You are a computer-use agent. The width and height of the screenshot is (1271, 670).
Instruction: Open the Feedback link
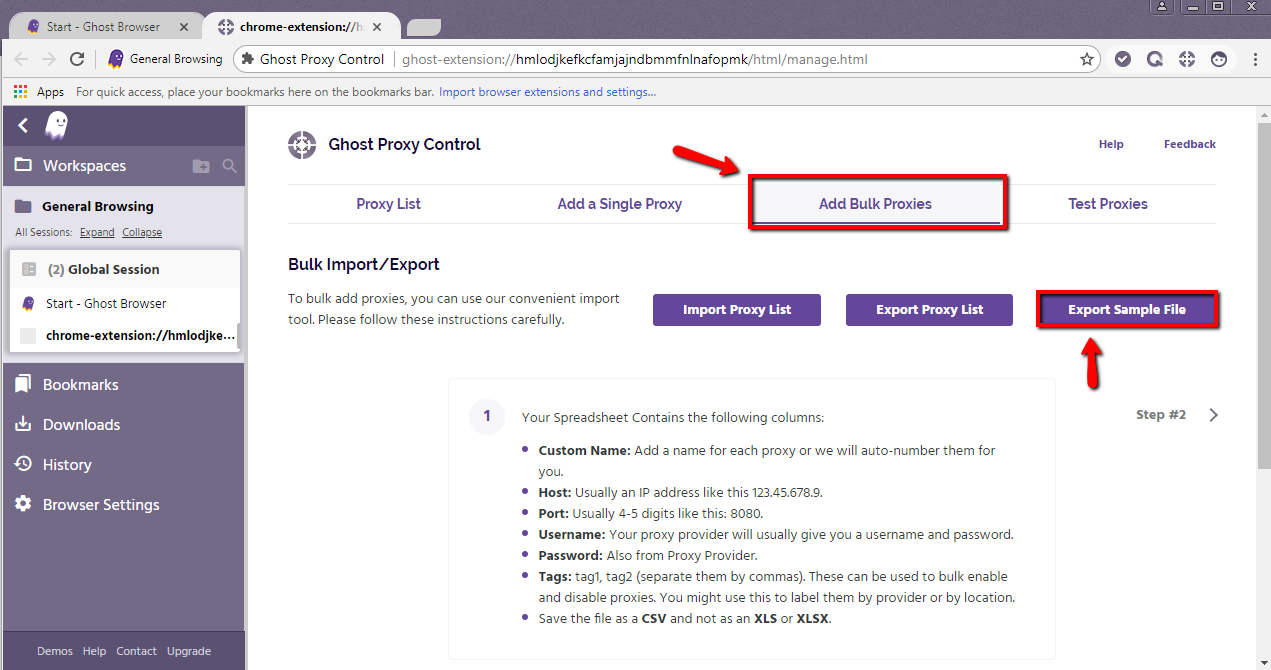pos(1190,145)
